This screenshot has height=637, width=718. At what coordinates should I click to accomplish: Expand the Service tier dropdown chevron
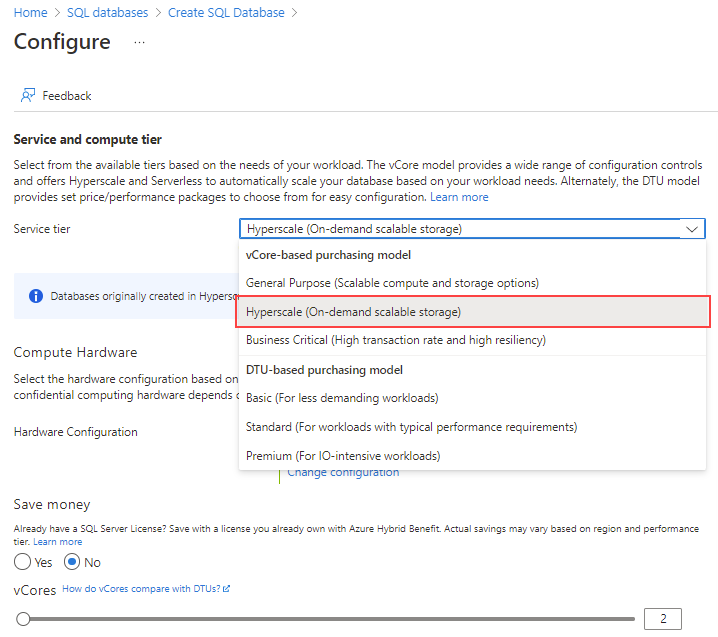[x=691, y=229]
